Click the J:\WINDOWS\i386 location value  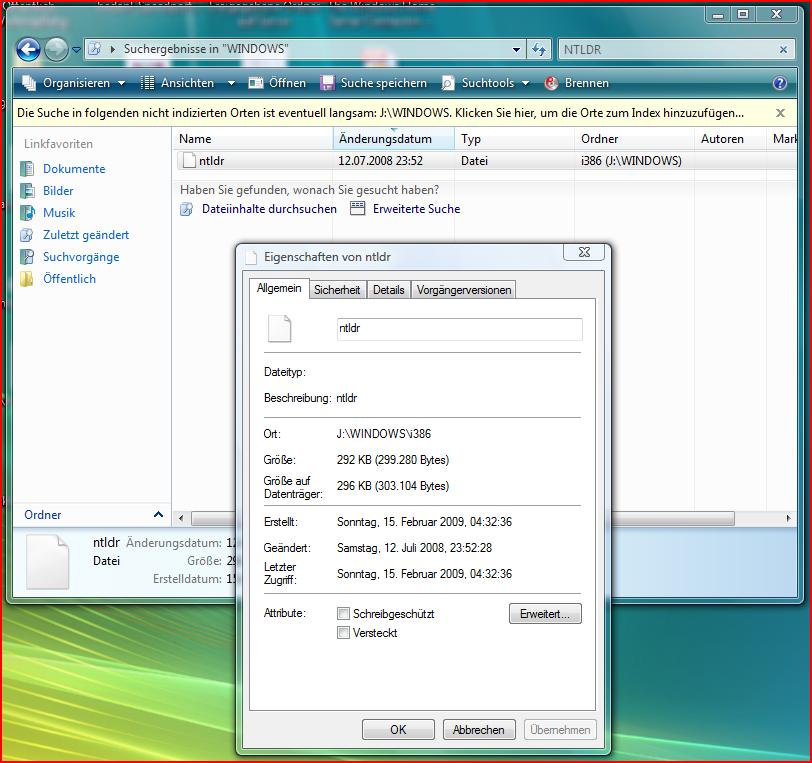point(384,434)
